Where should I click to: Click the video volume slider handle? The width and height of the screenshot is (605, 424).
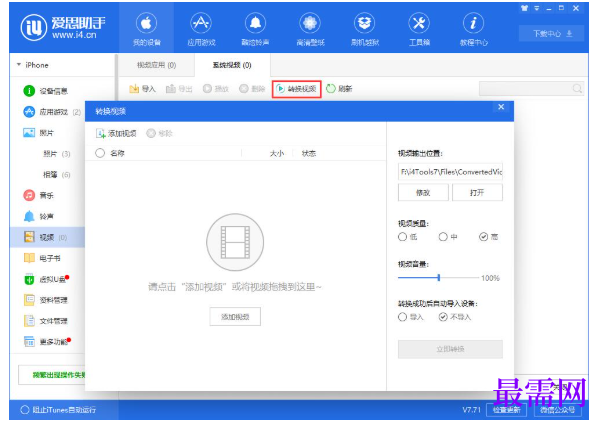pyautogui.click(x=439, y=277)
